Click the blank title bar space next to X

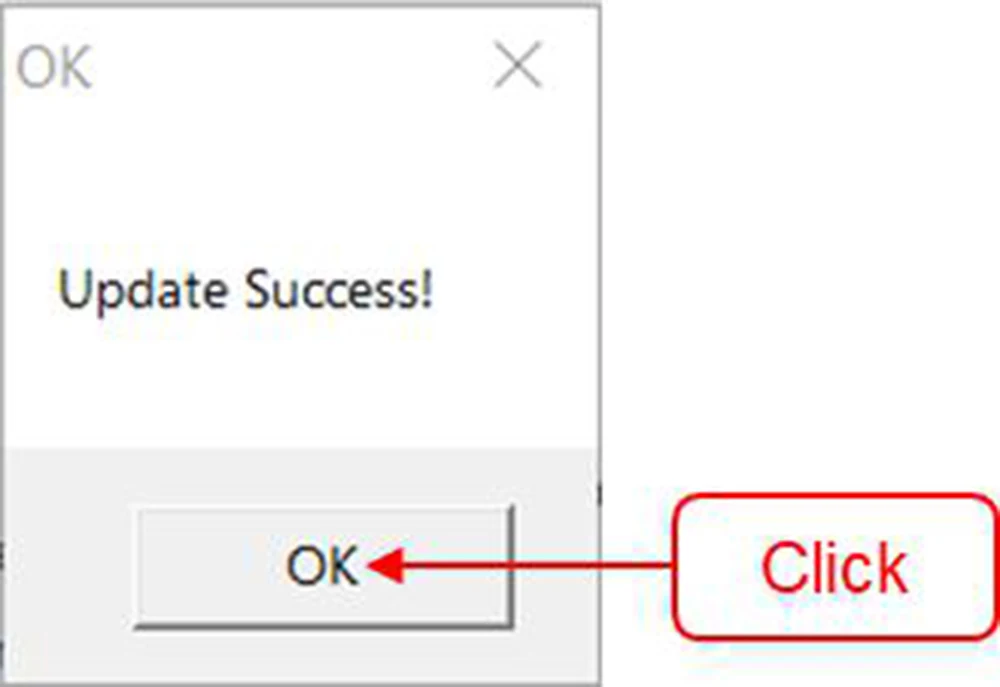click(293, 65)
